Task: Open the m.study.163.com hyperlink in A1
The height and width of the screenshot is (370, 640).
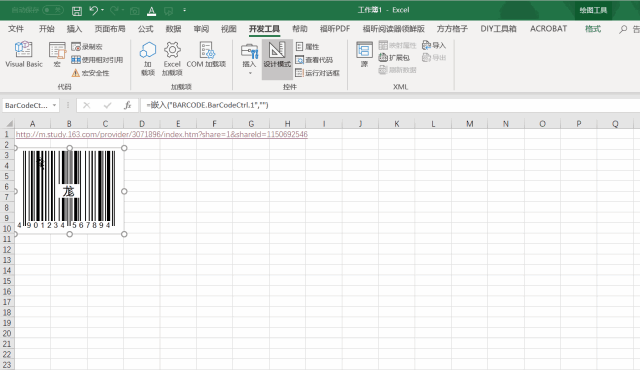Action: 162,134
